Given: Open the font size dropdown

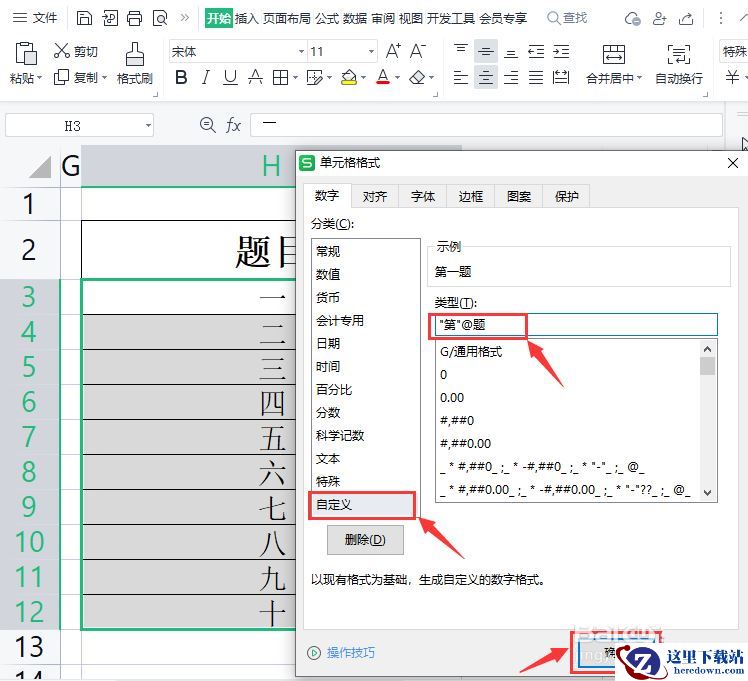Looking at the screenshot, I should pyautogui.click(x=371, y=52).
